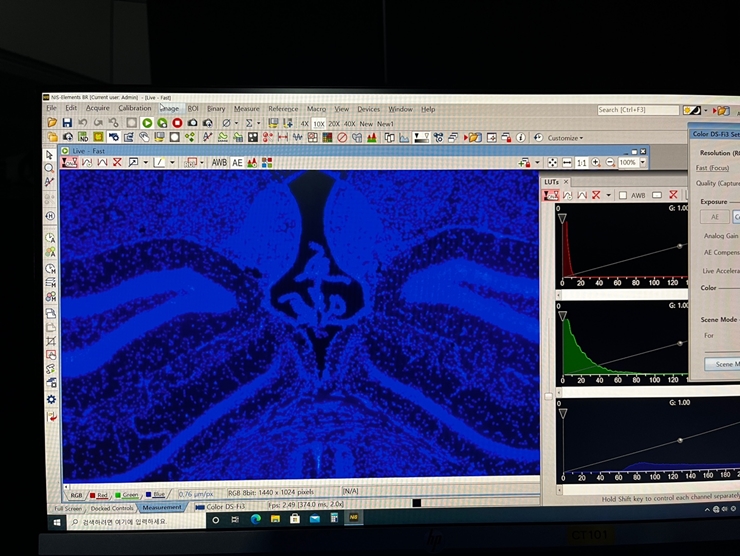This screenshot has width=740, height=556.
Task: Click the Save floppy disk icon
Action: [67, 123]
